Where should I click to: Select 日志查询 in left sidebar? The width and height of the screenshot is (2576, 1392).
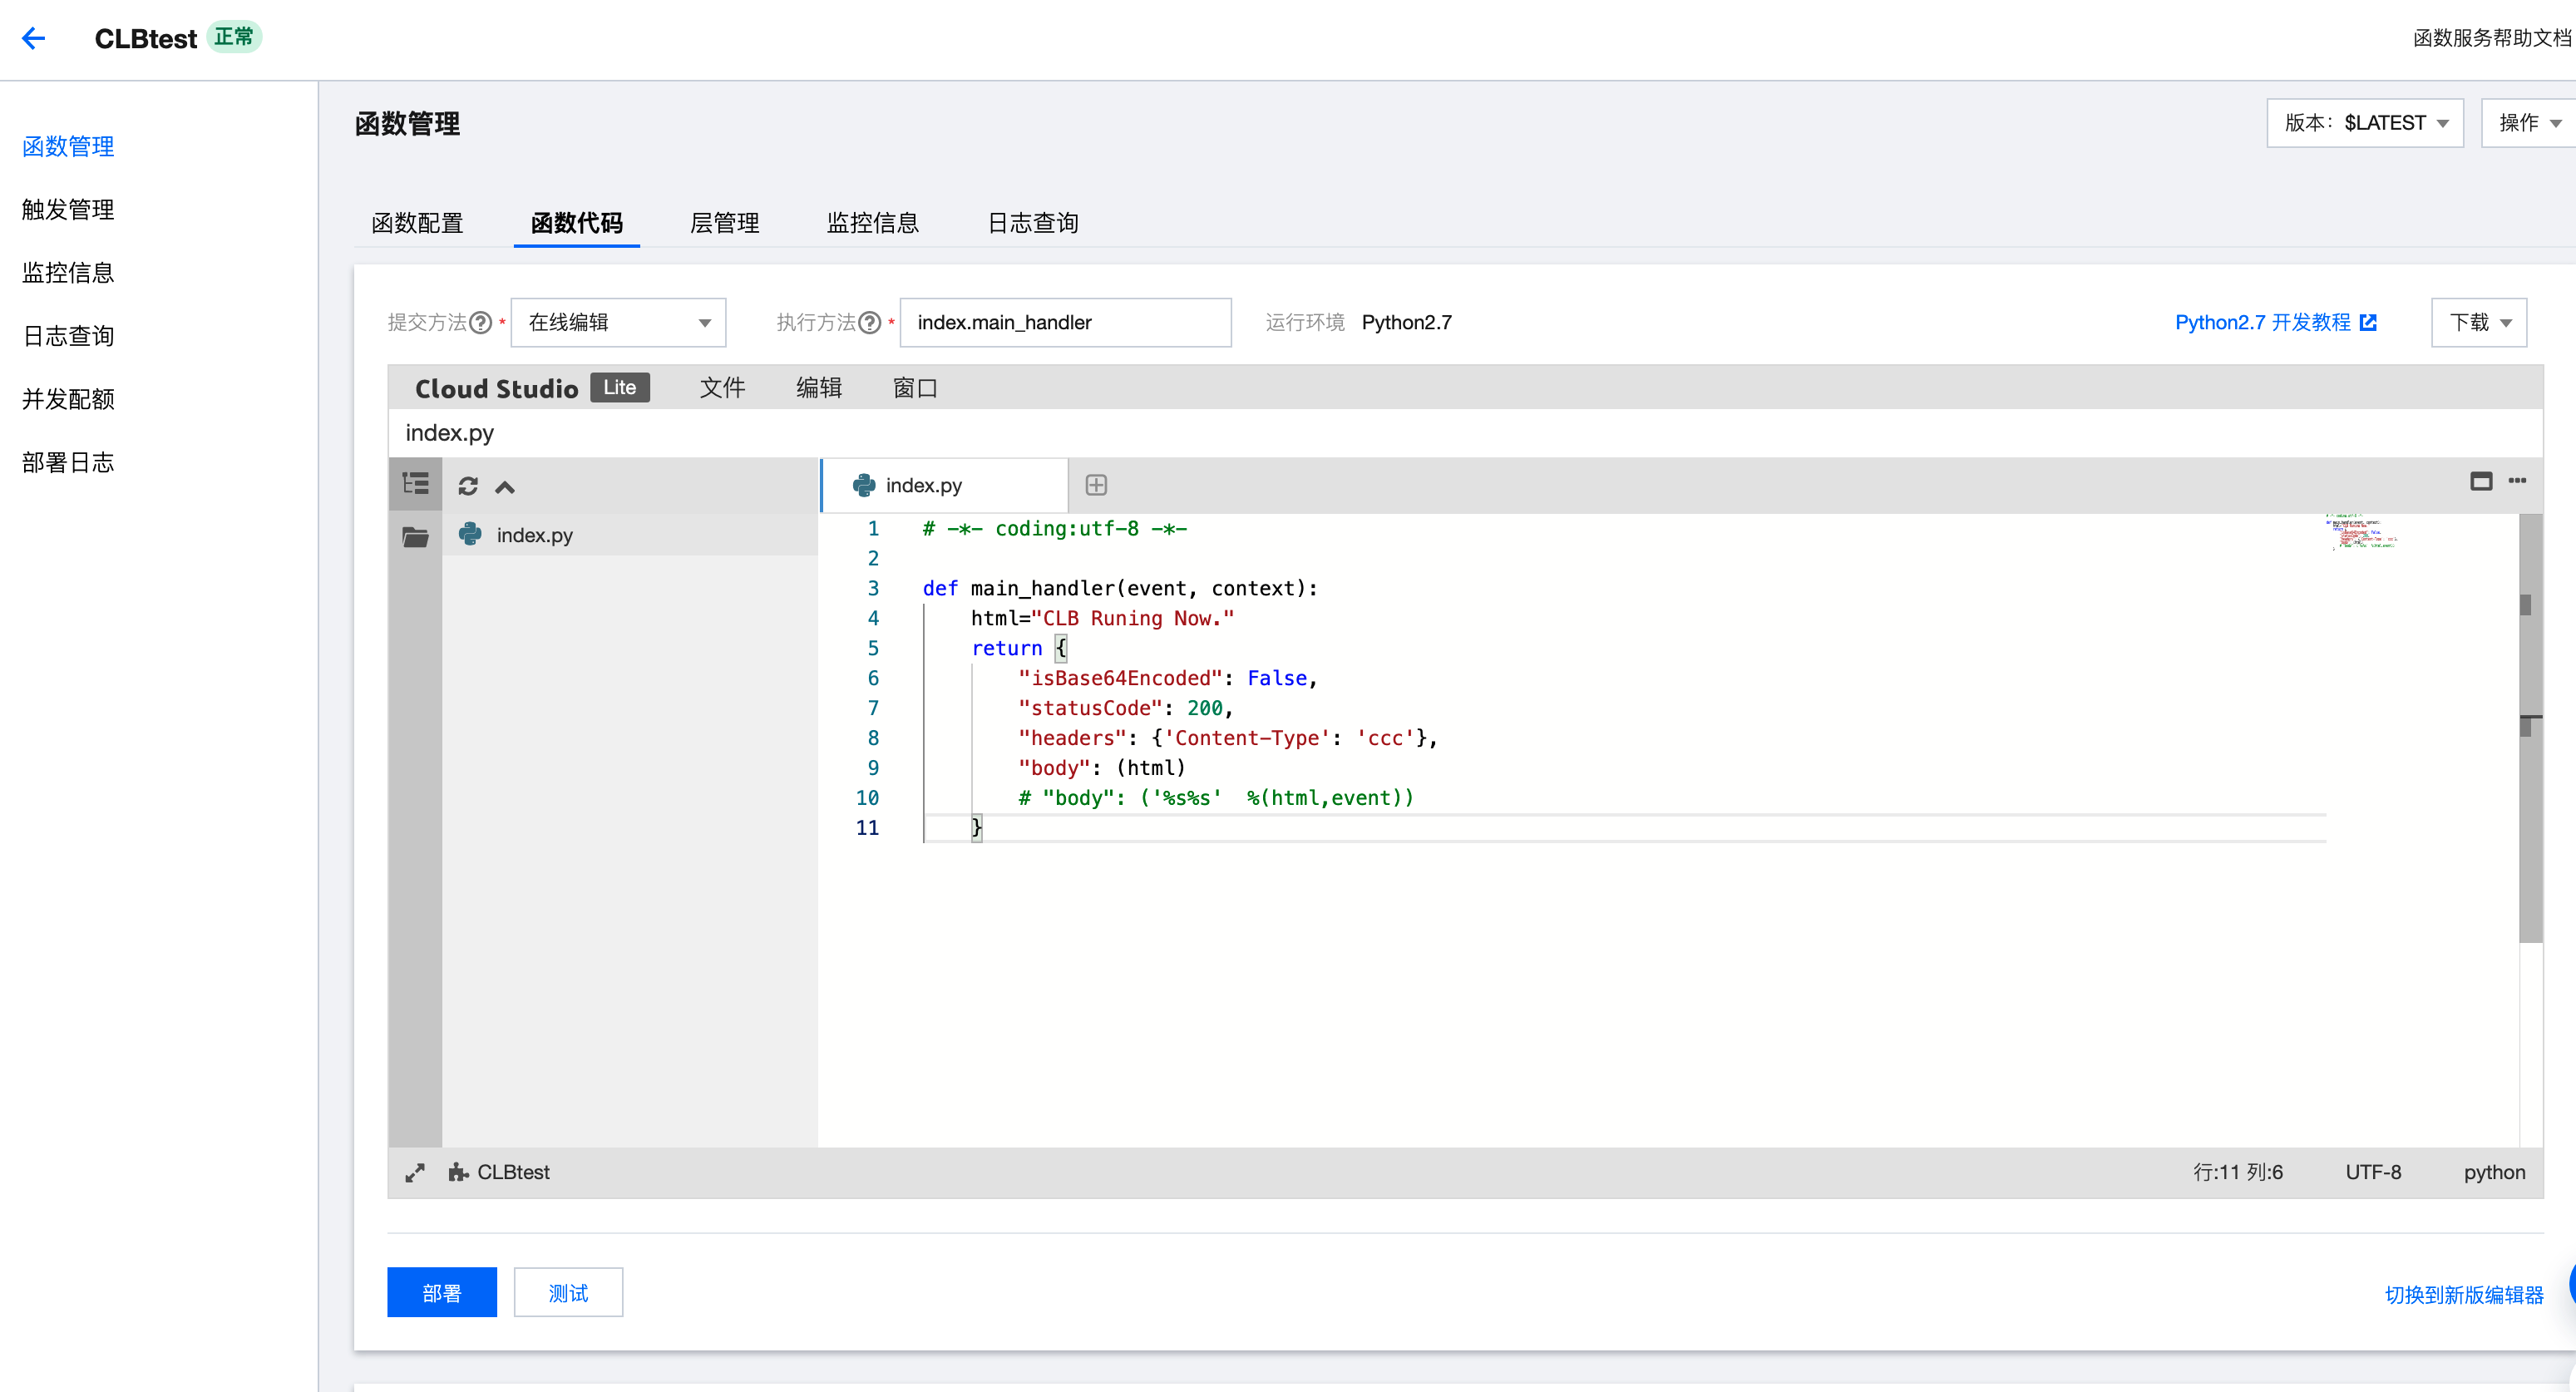(x=68, y=336)
